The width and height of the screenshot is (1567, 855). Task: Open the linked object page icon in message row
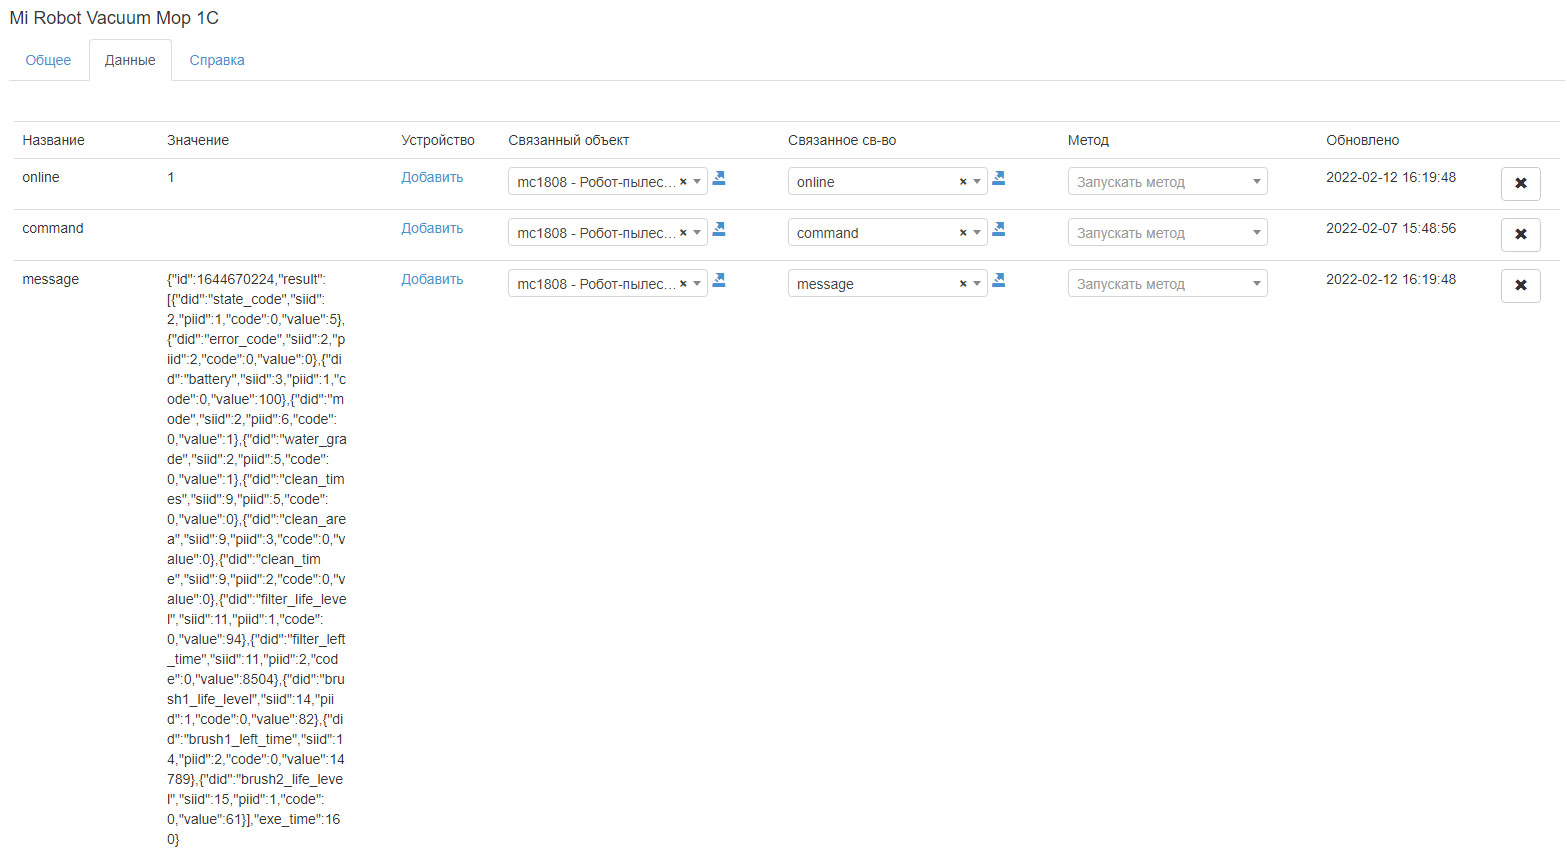coord(719,280)
